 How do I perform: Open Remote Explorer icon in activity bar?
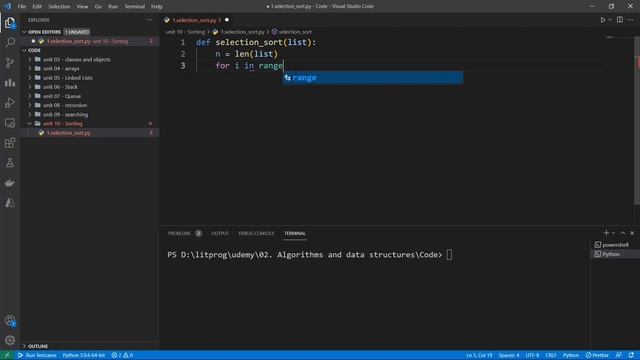pyautogui.click(x=10, y=122)
